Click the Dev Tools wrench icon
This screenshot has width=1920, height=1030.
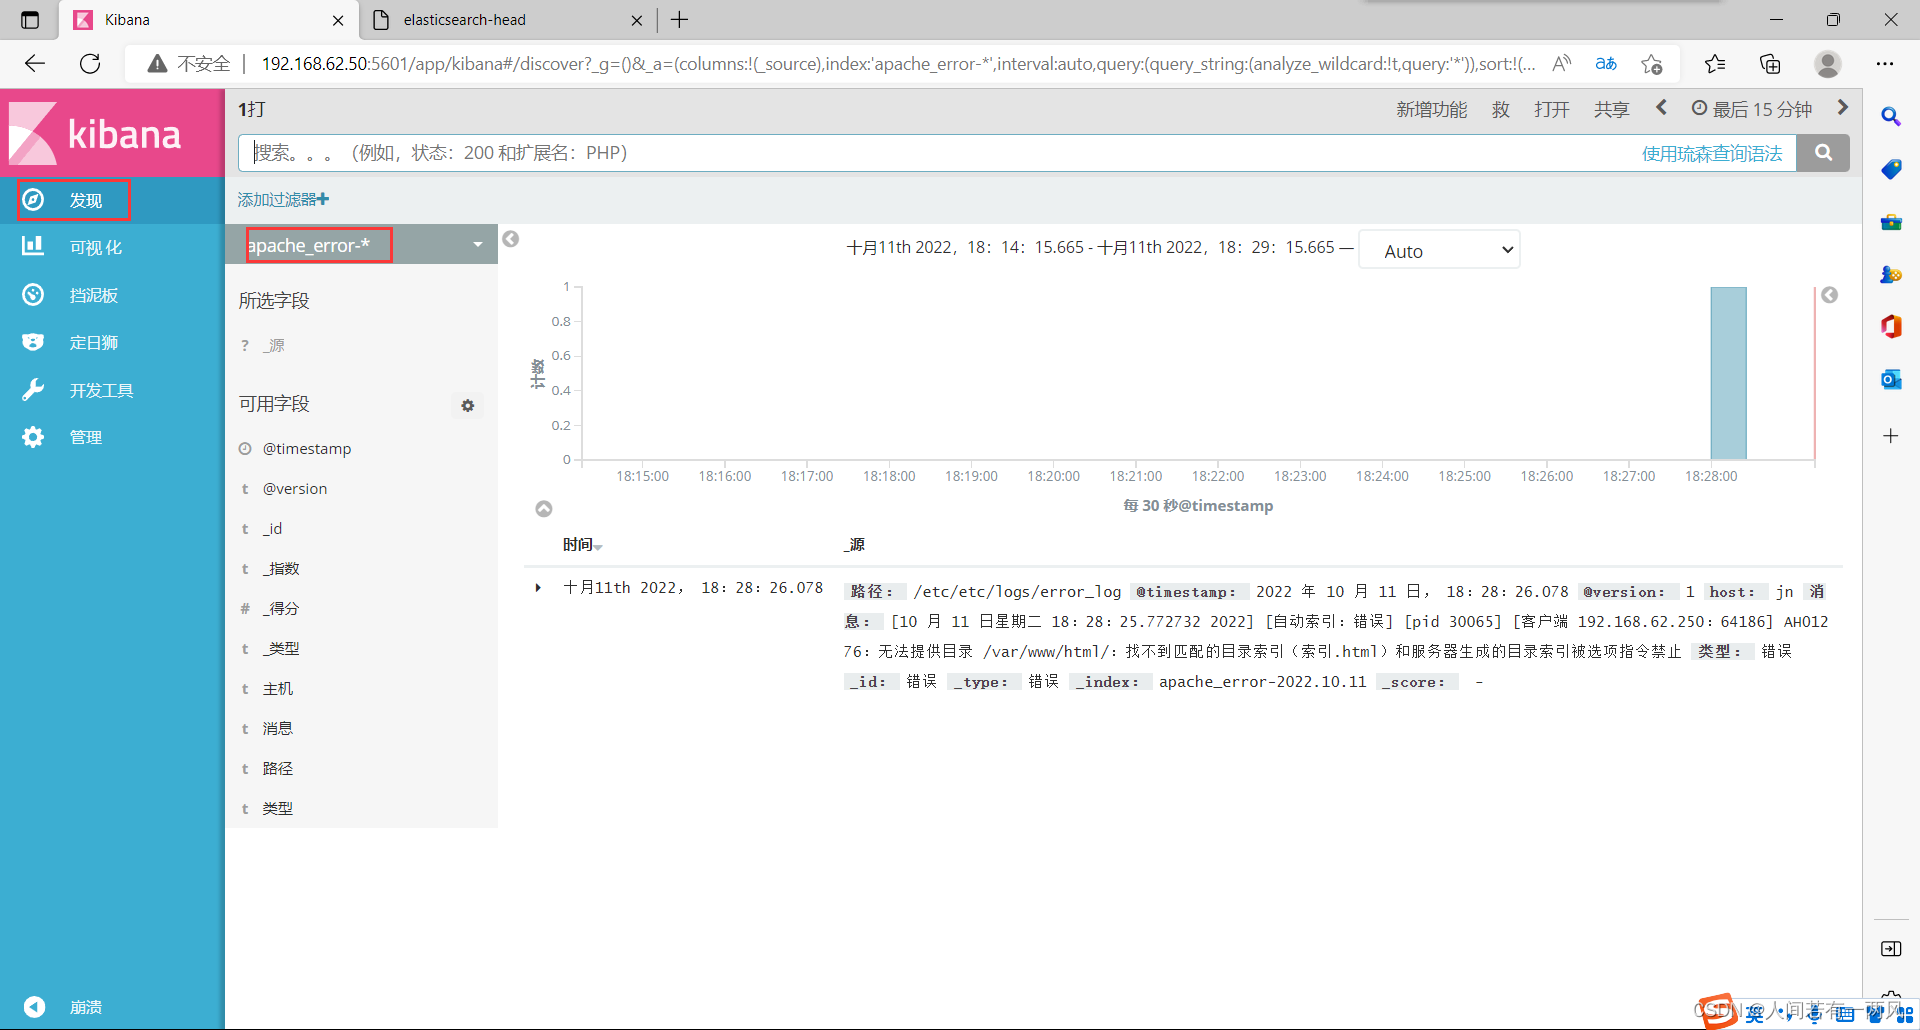click(x=33, y=390)
